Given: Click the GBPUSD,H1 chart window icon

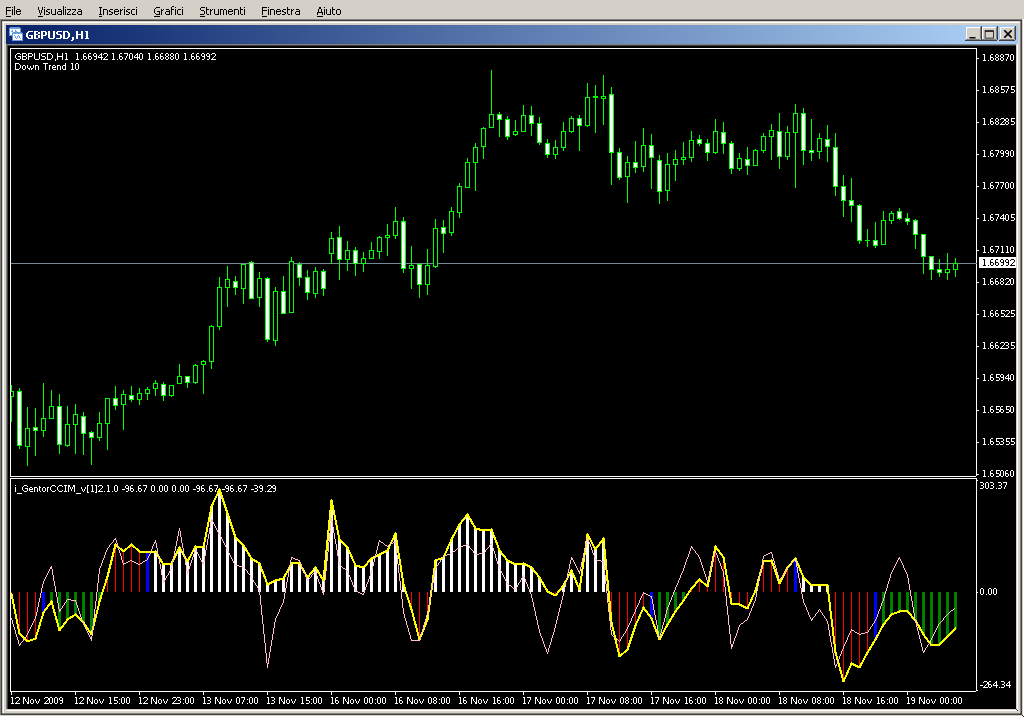Looking at the screenshot, I should [16, 34].
